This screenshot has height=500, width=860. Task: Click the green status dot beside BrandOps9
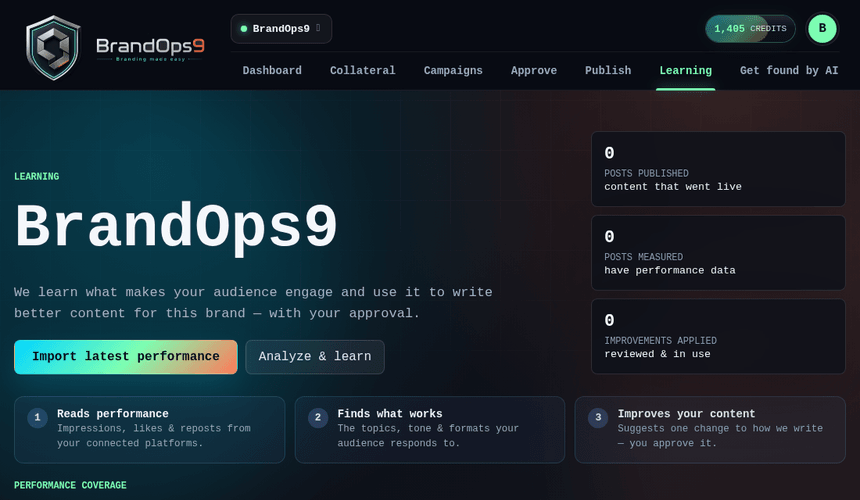tap(244, 29)
